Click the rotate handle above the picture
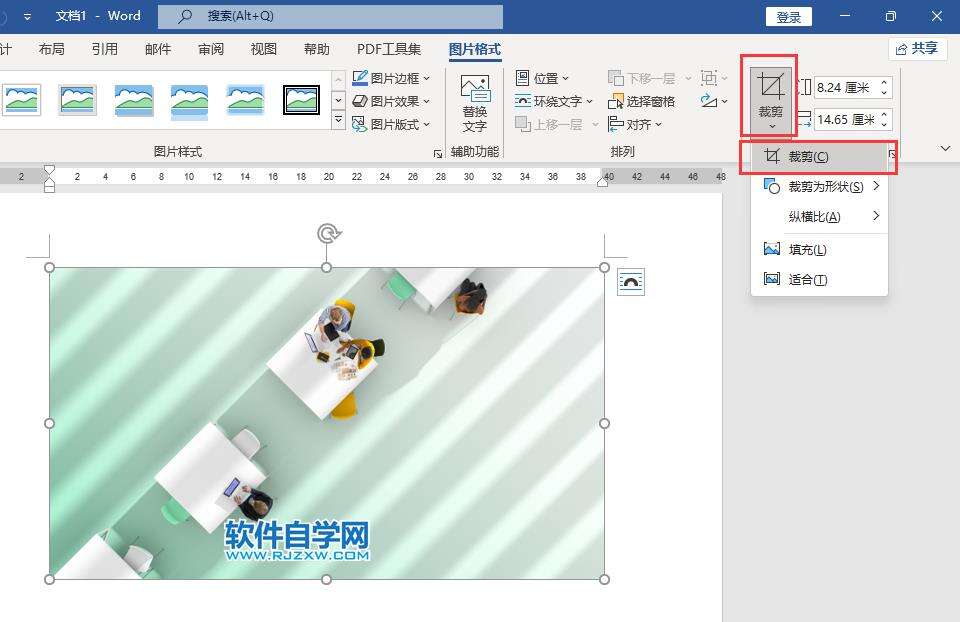Viewport: 960px width, 622px height. tap(327, 234)
